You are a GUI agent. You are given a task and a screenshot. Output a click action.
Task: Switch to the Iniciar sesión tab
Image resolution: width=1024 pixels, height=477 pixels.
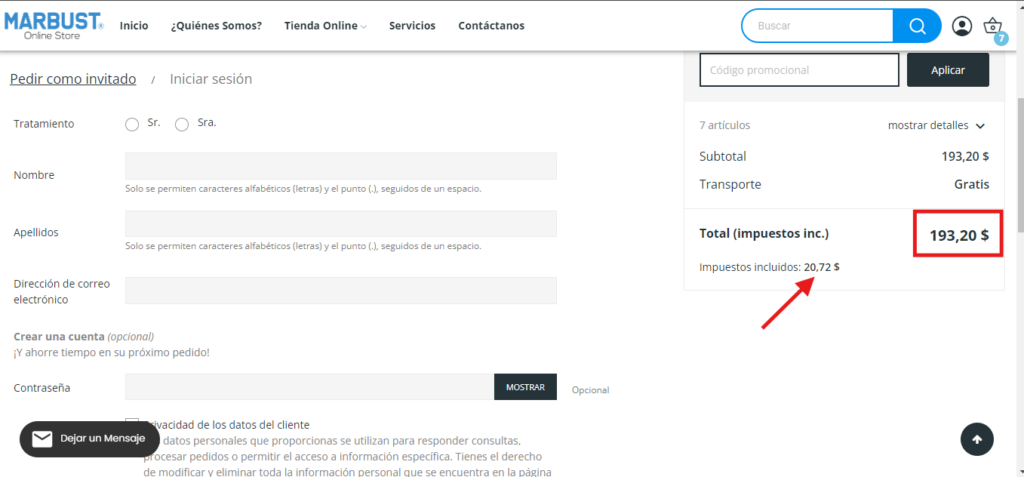pos(211,79)
